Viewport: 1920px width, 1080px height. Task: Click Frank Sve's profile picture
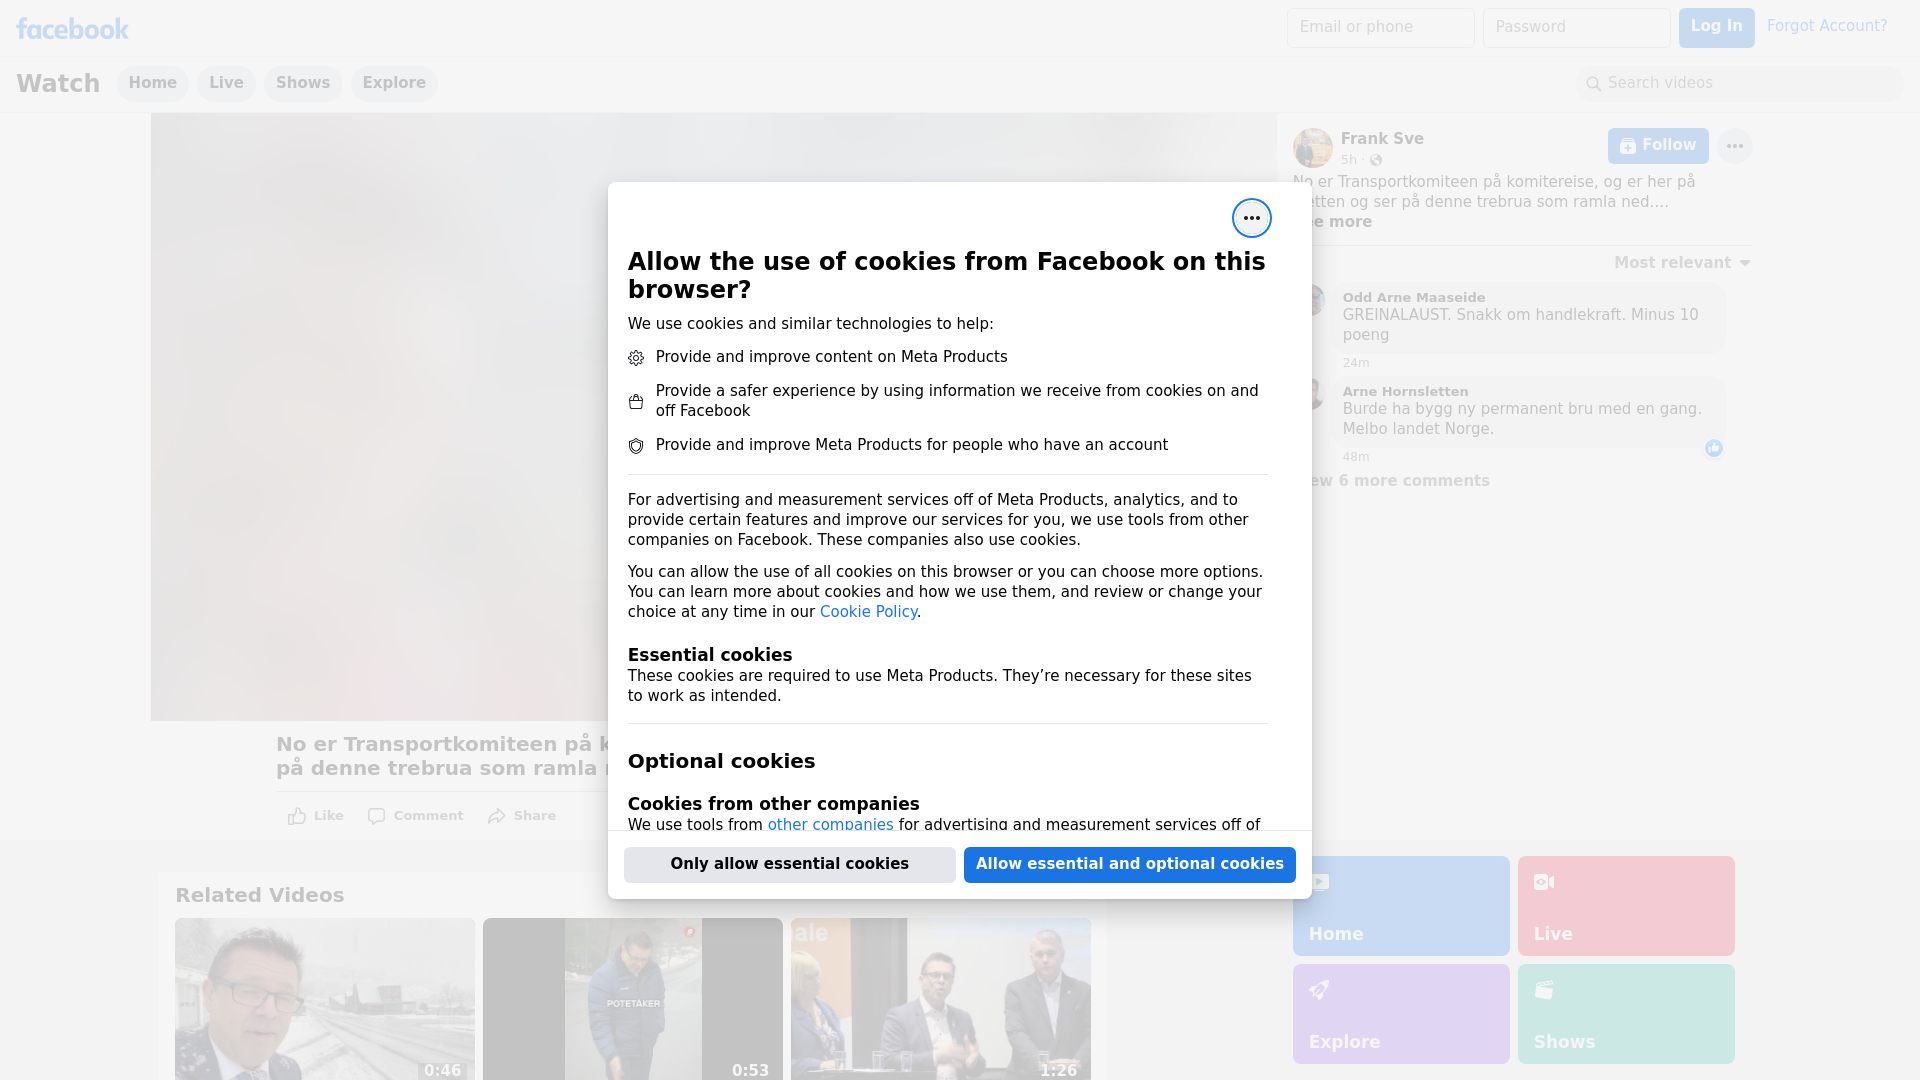pos(1312,148)
